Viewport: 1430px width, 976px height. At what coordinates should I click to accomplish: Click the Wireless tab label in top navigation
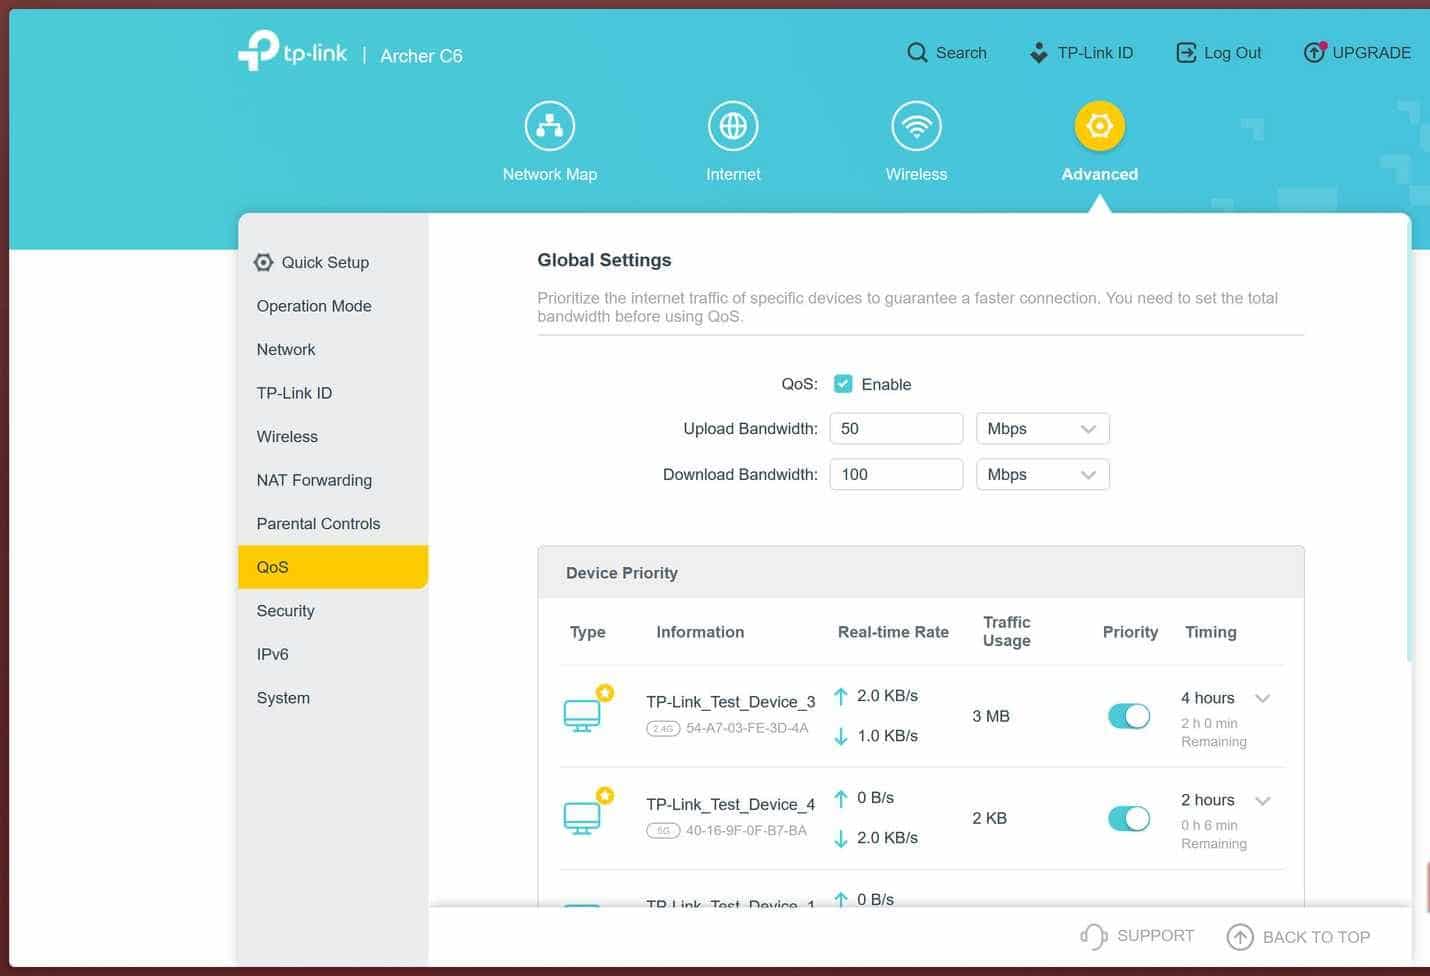coord(916,174)
